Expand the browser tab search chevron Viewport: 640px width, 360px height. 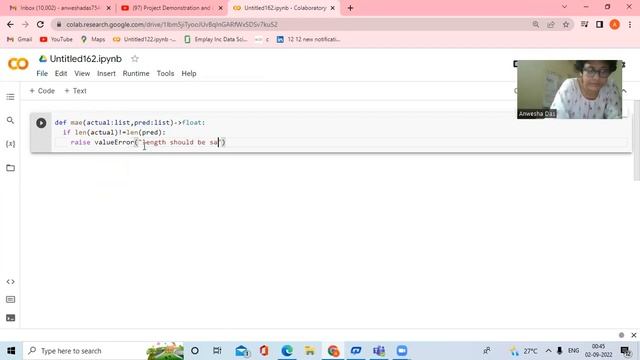564,7
